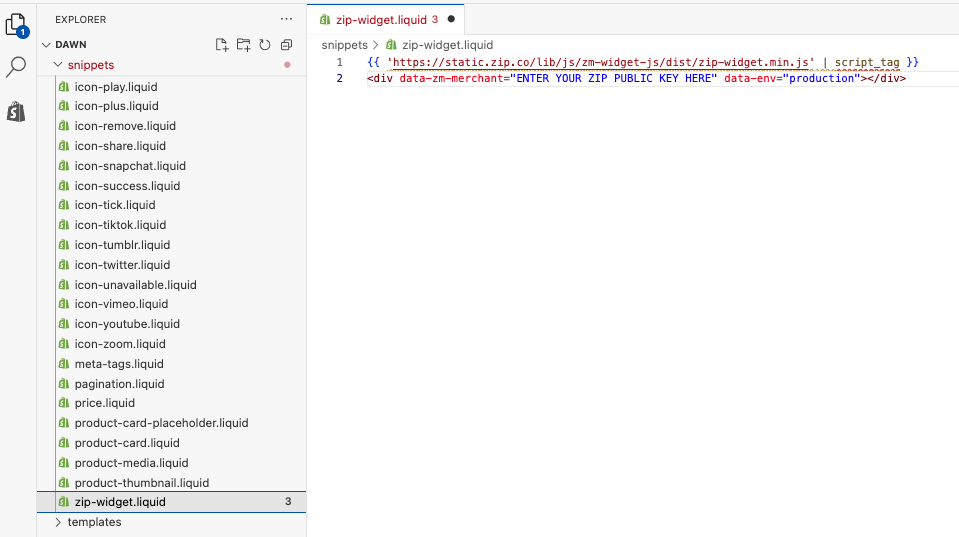Open product-card-placeholder.liquid file
This screenshot has height=537, width=959.
171,423
